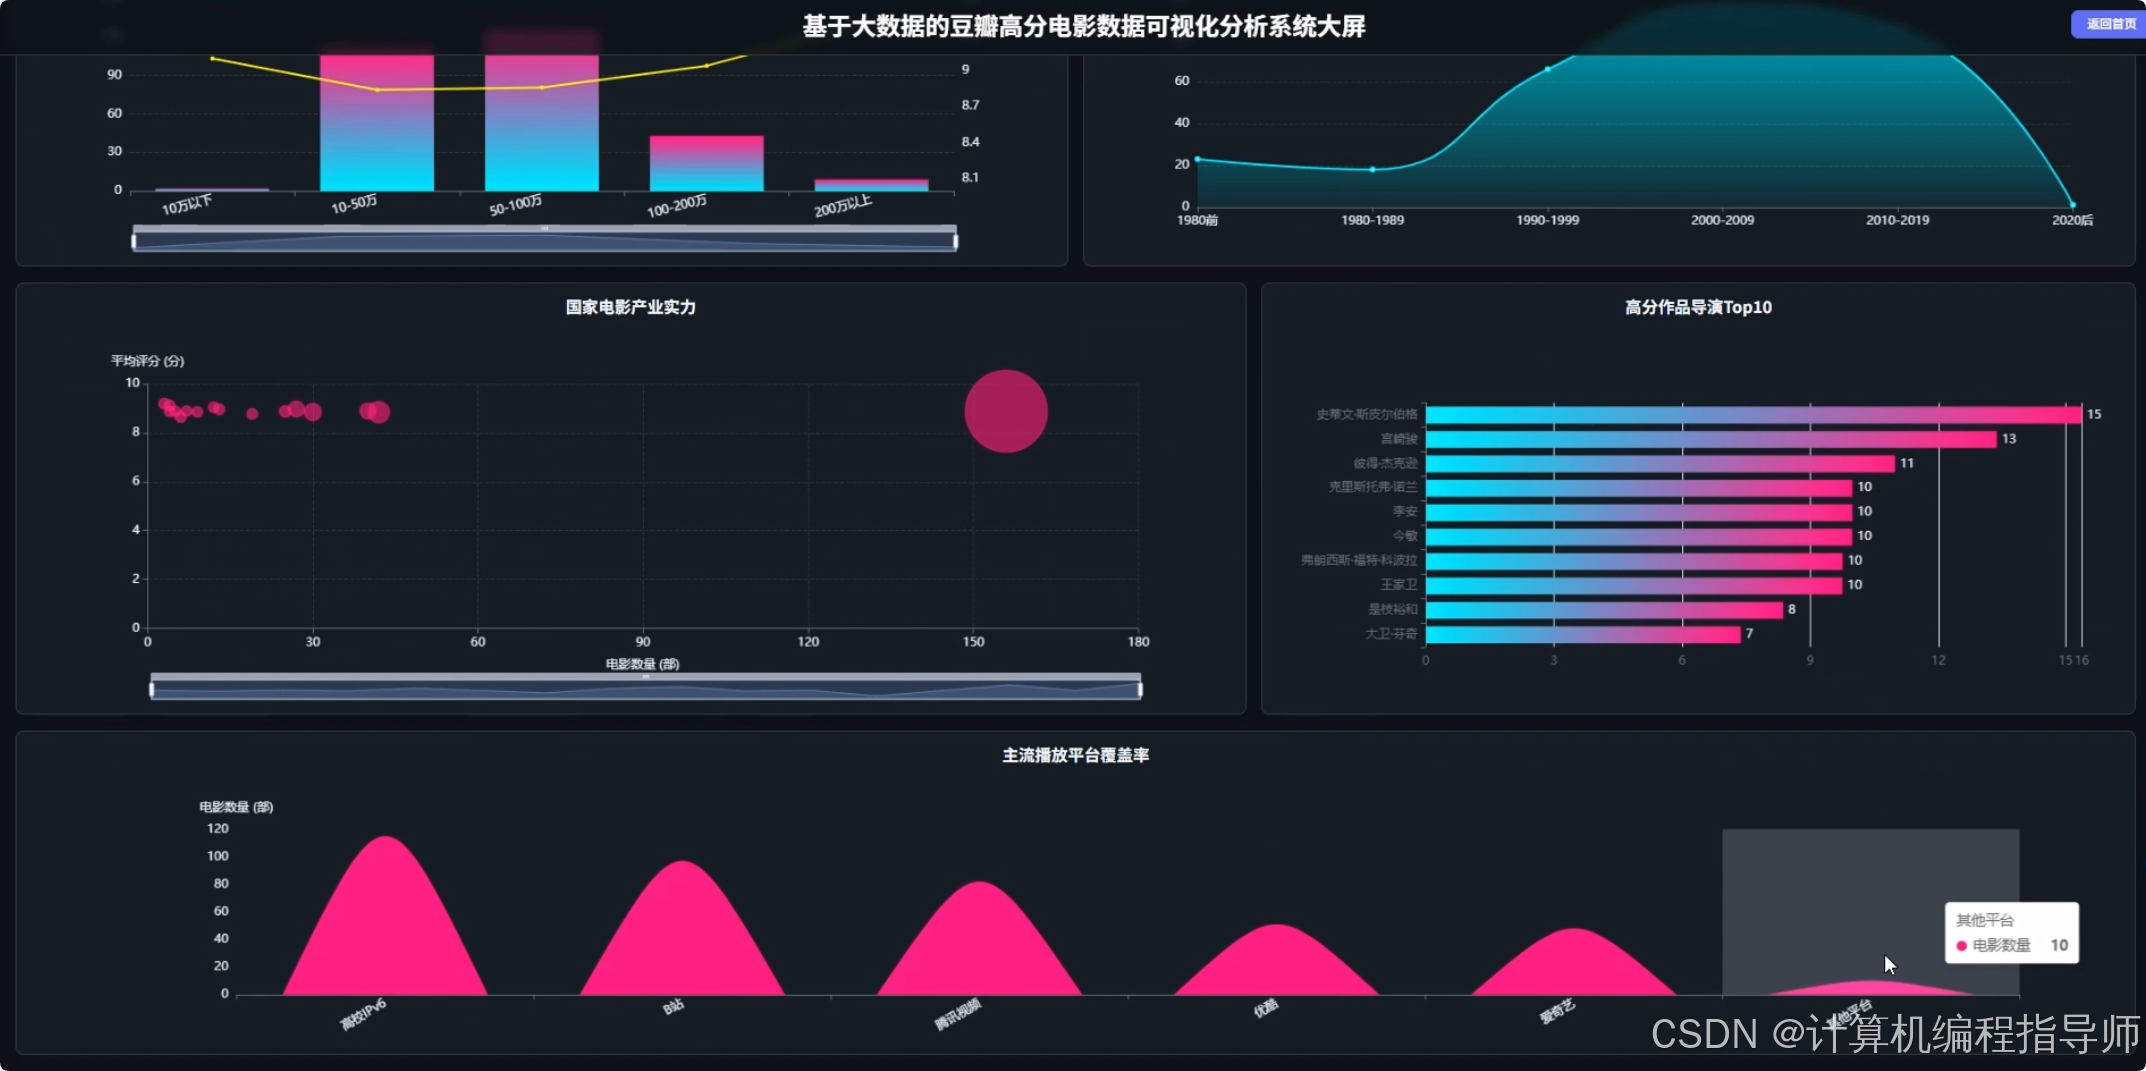Click the 优酷 peak
Screen dimensions: 2146x1071
click(1277, 959)
